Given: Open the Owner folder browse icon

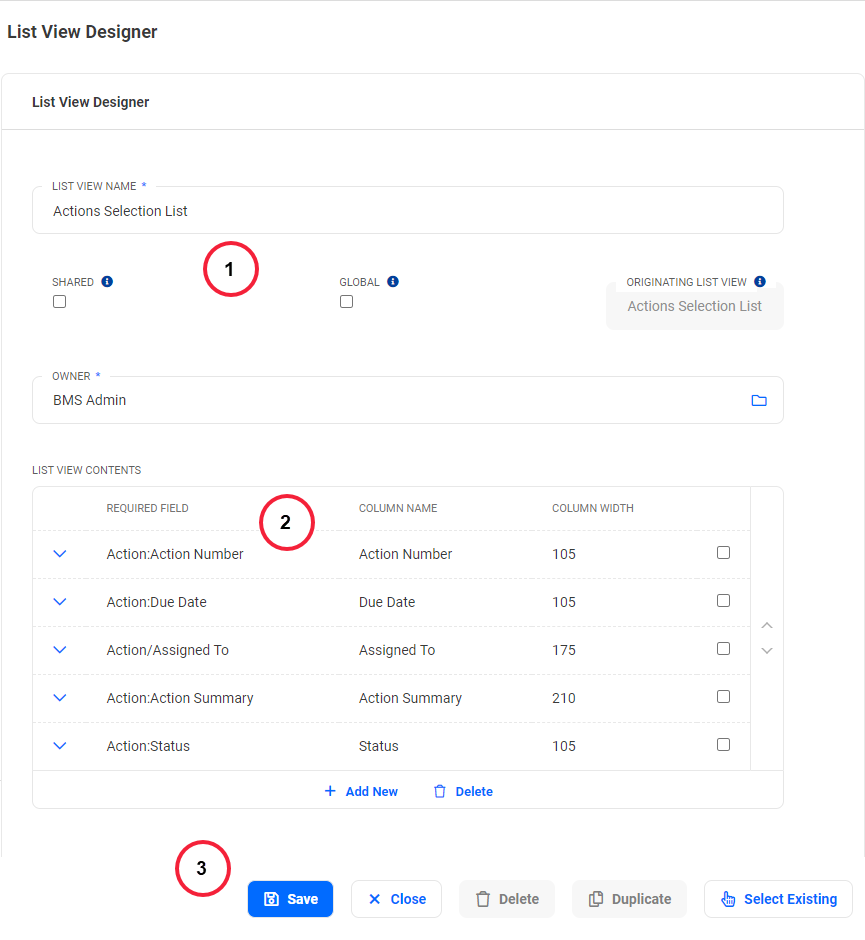Looking at the screenshot, I should (759, 400).
